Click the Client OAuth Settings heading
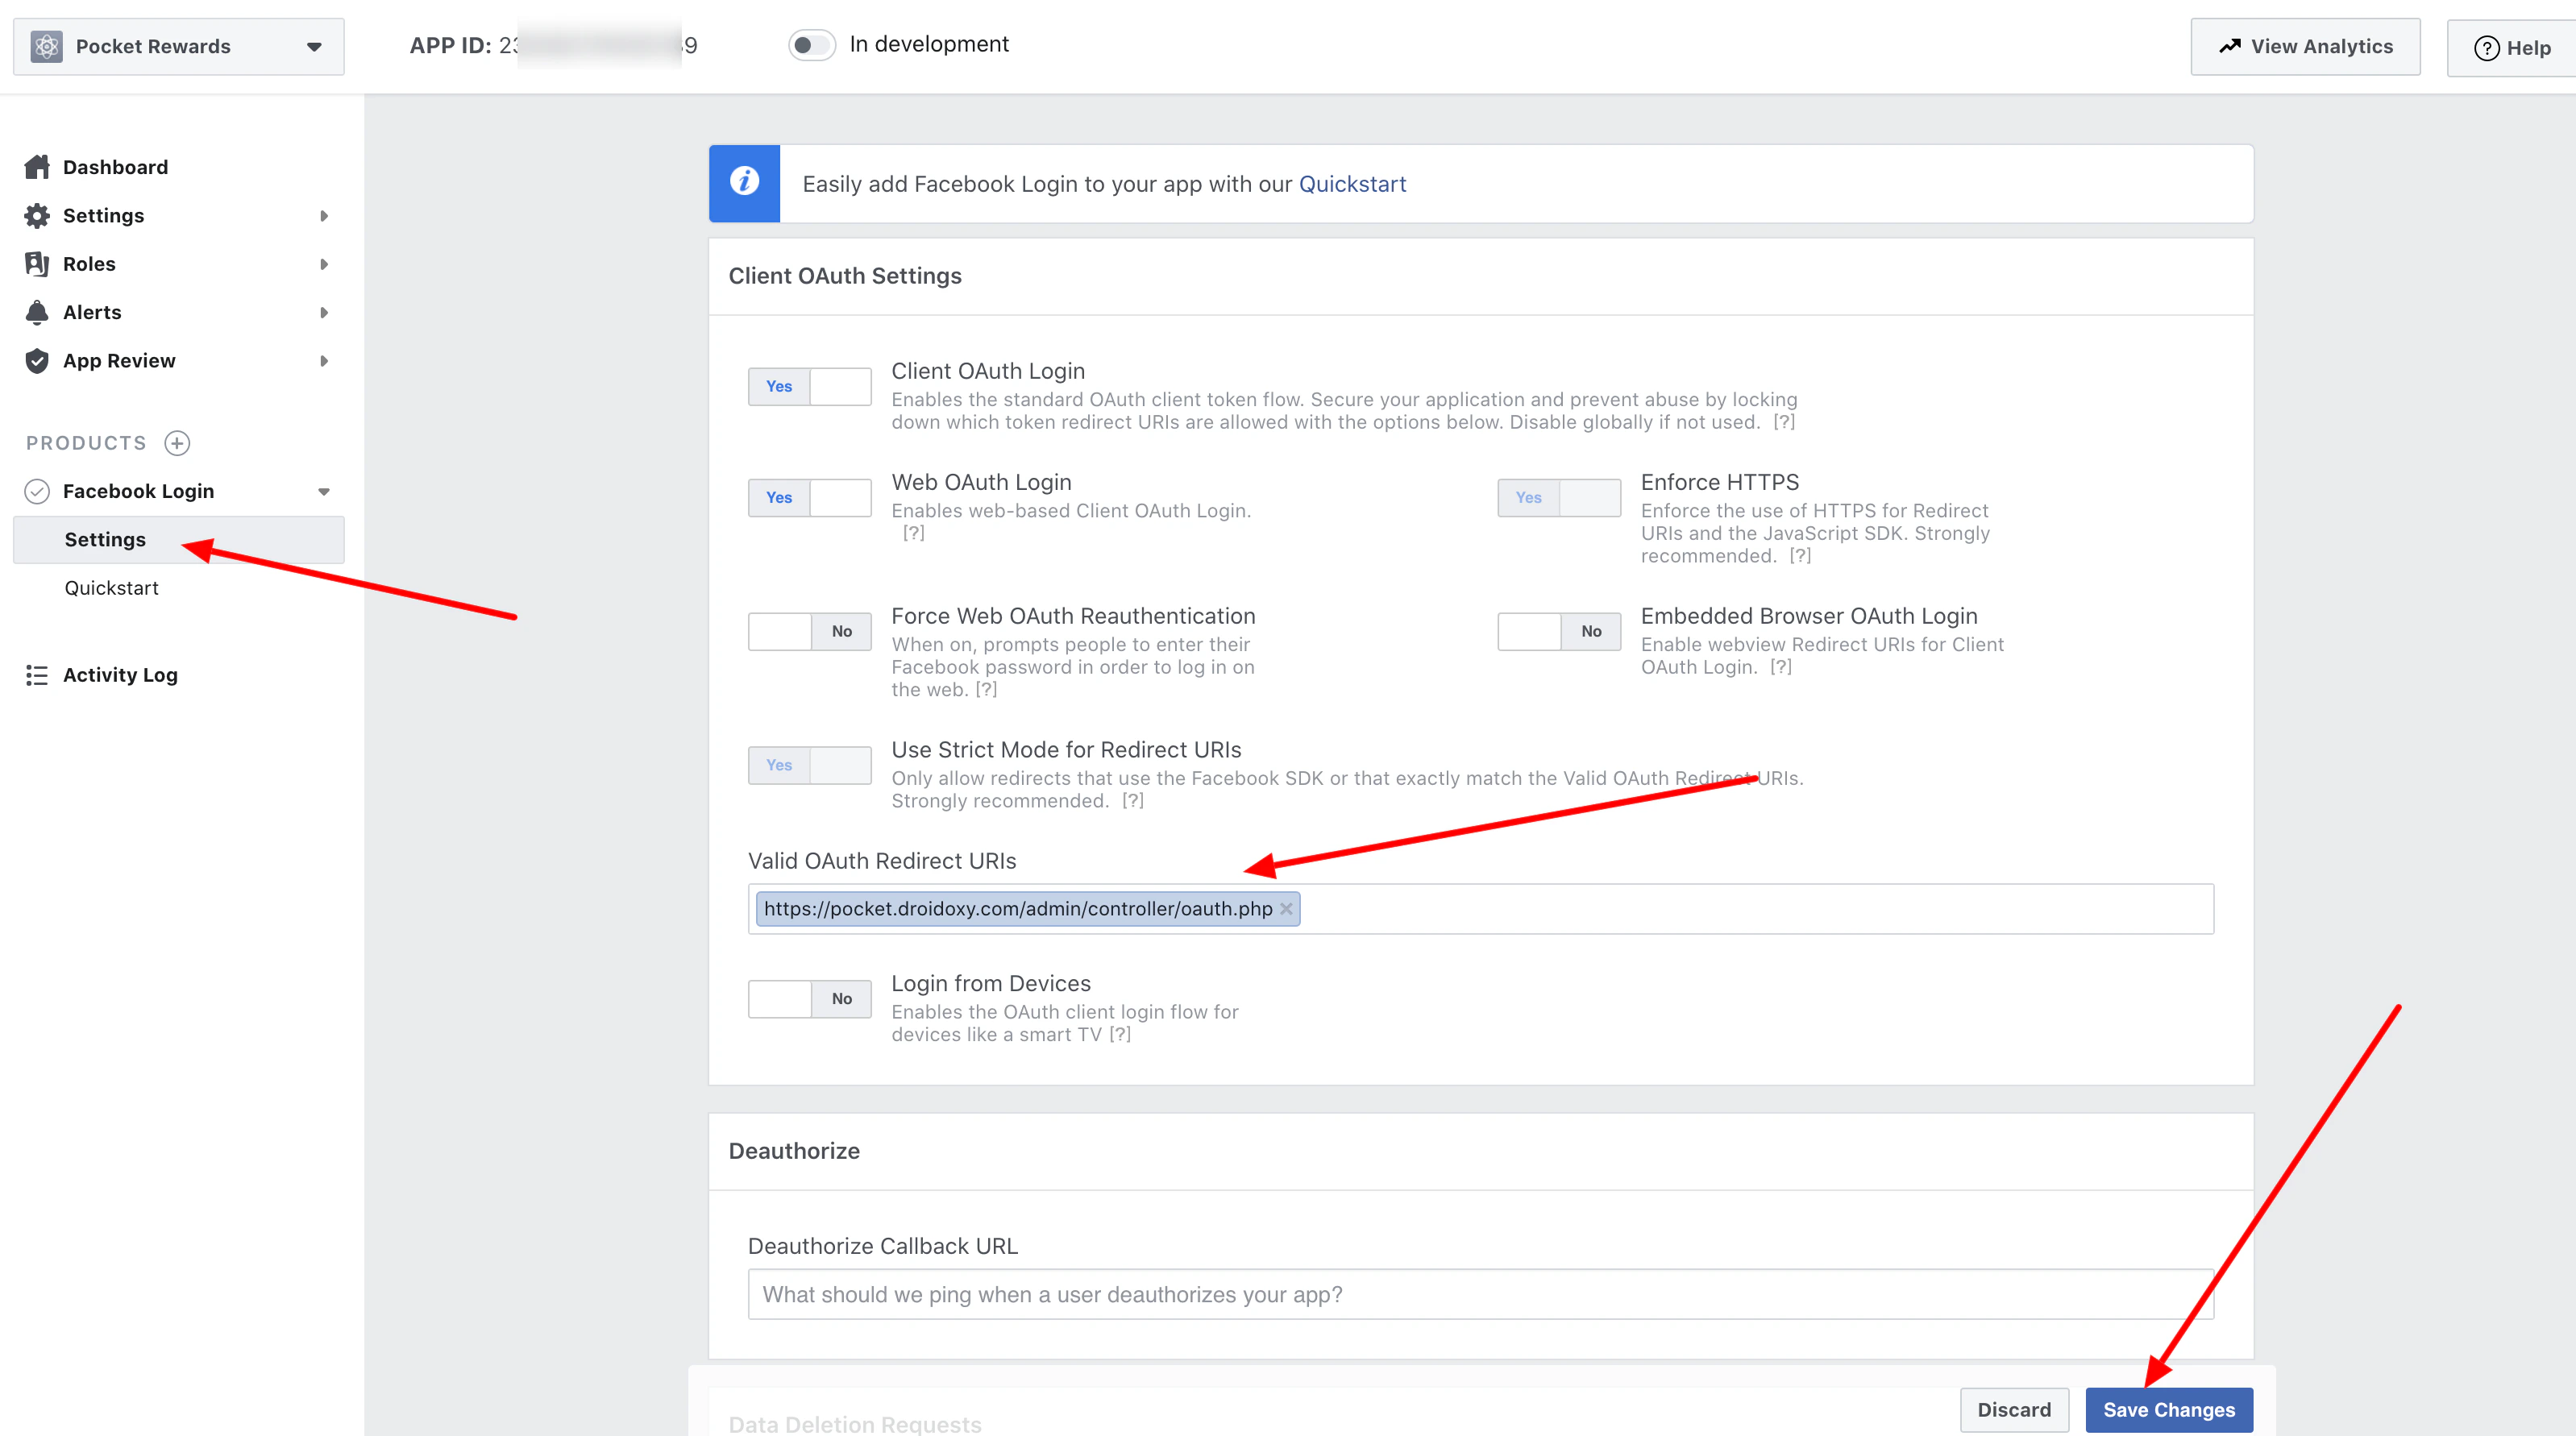This screenshot has height=1436, width=2576. [x=845, y=276]
